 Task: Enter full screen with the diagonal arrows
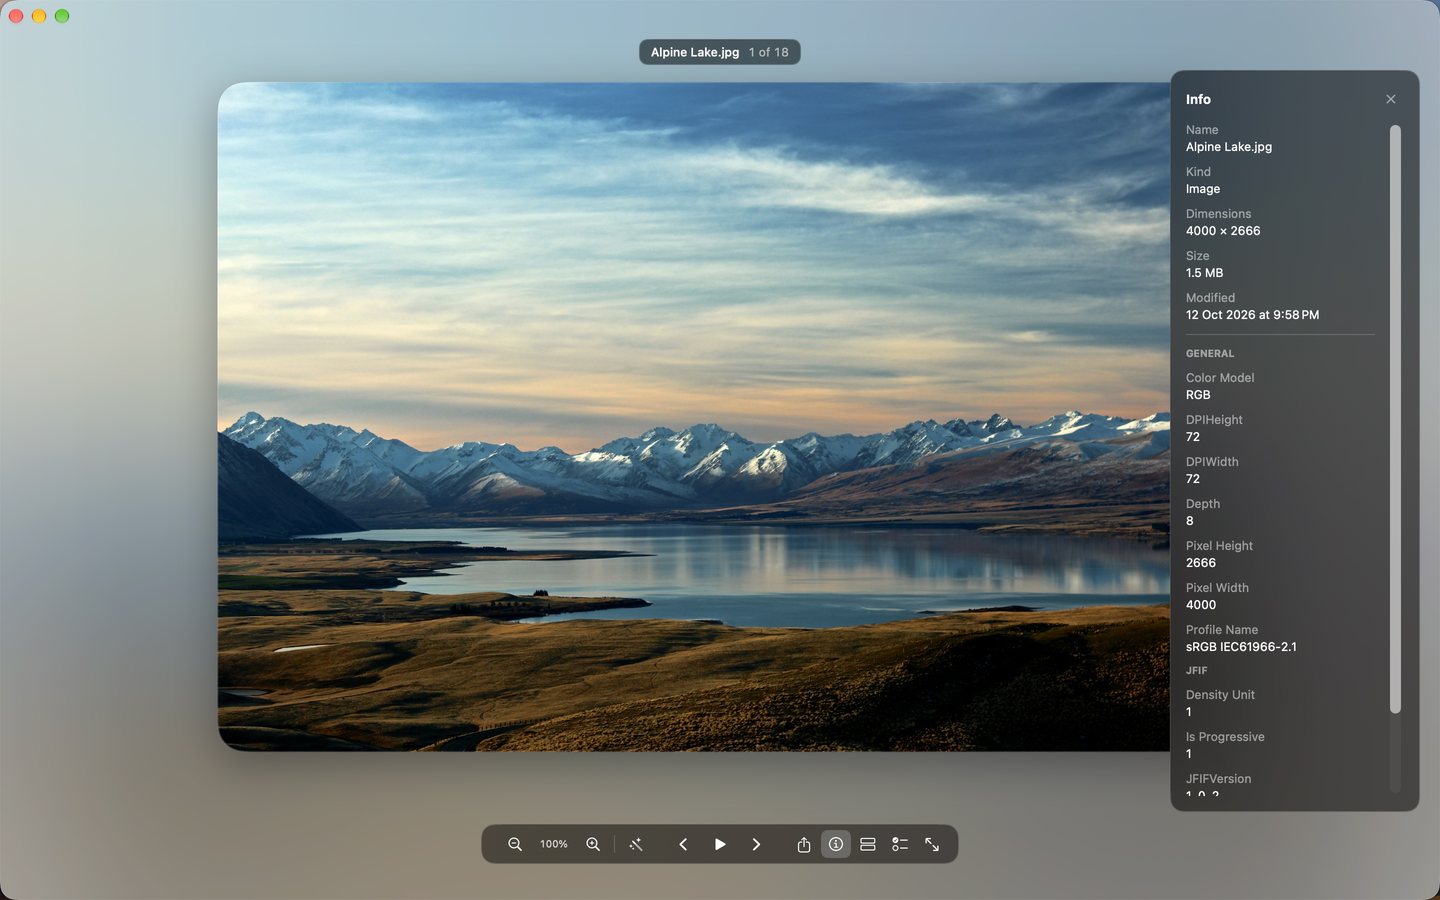(x=932, y=844)
